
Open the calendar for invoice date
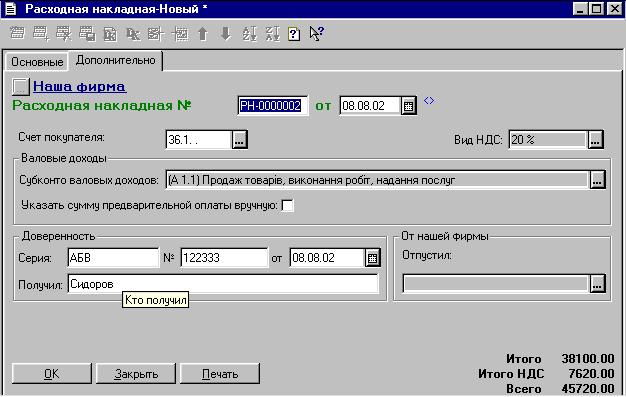tap(408, 106)
